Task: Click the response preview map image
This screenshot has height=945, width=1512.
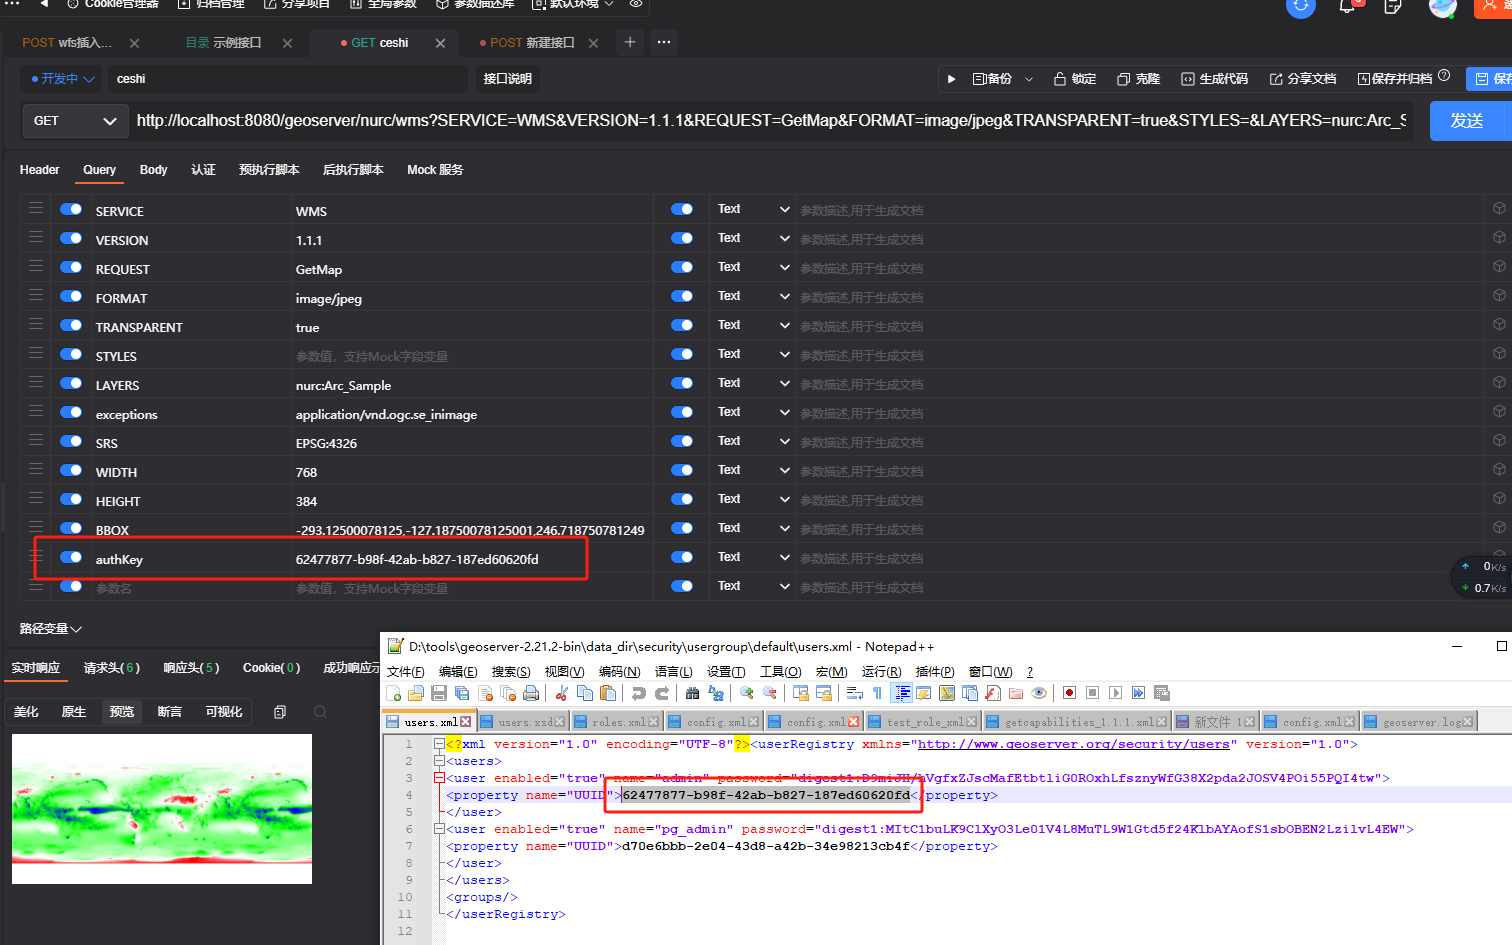Action: click(x=162, y=809)
